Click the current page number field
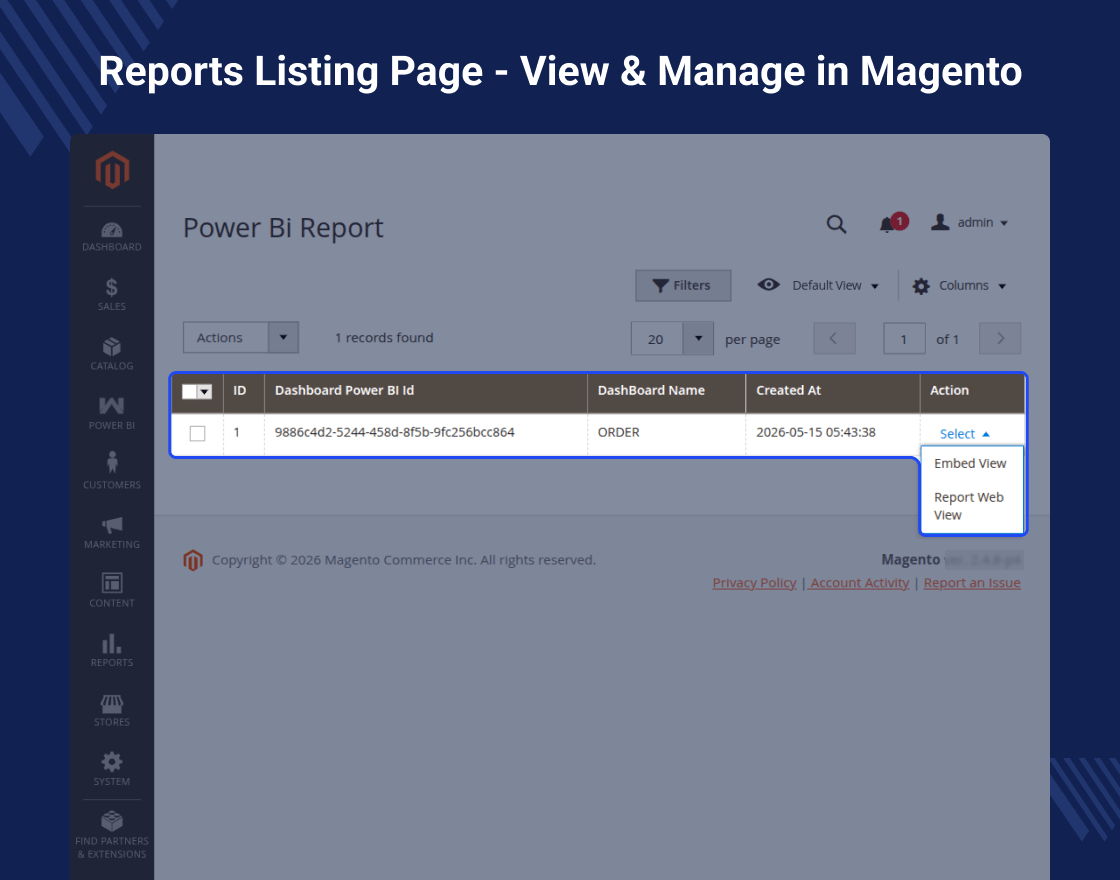The height and width of the screenshot is (880, 1120). (904, 339)
